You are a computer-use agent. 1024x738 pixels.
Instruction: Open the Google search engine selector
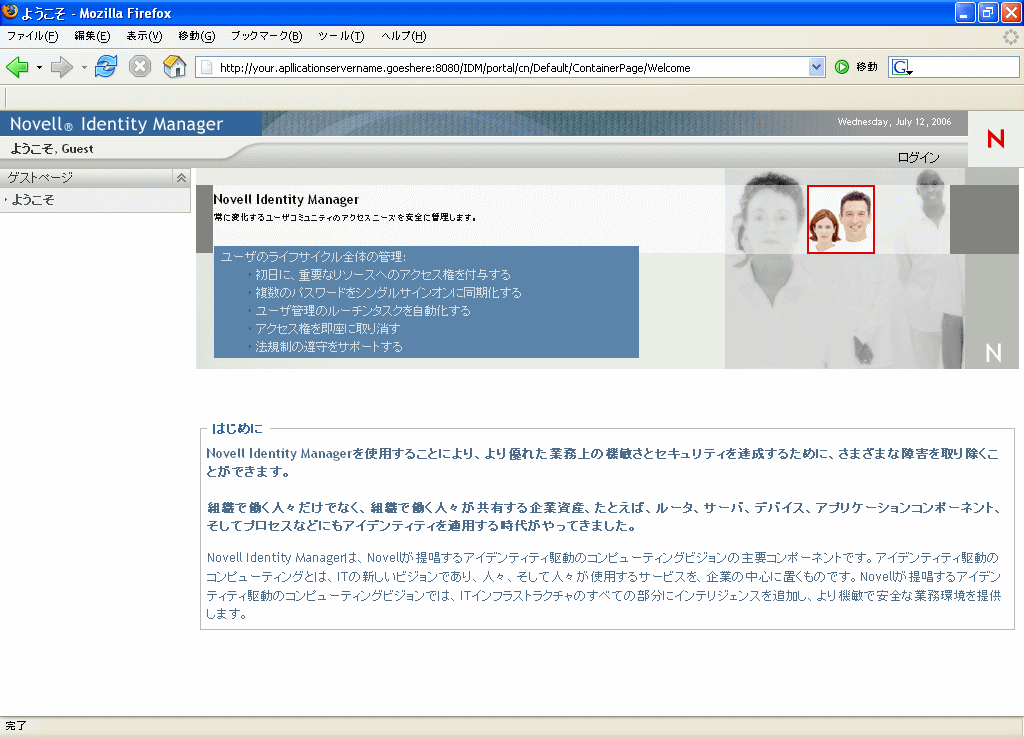pos(902,67)
